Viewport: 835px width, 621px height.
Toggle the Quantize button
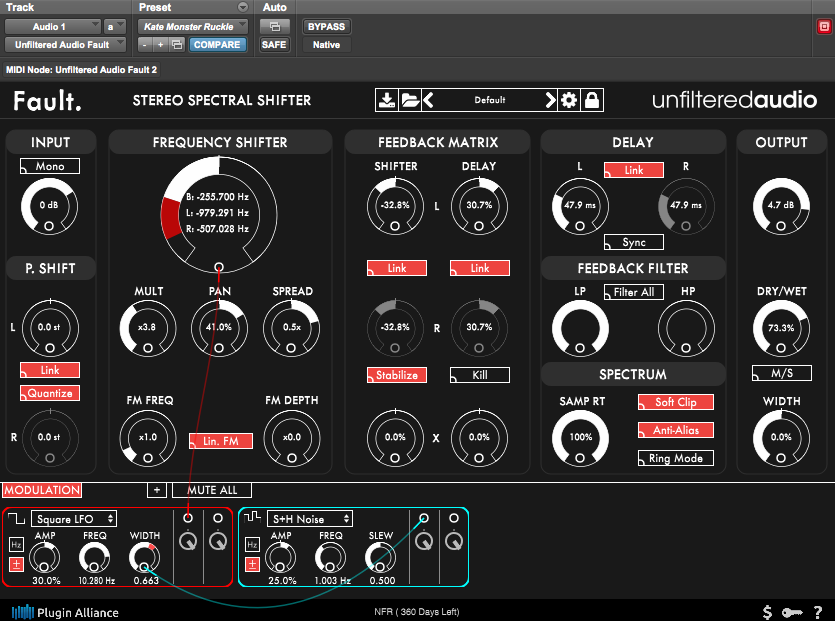point(50,393)
